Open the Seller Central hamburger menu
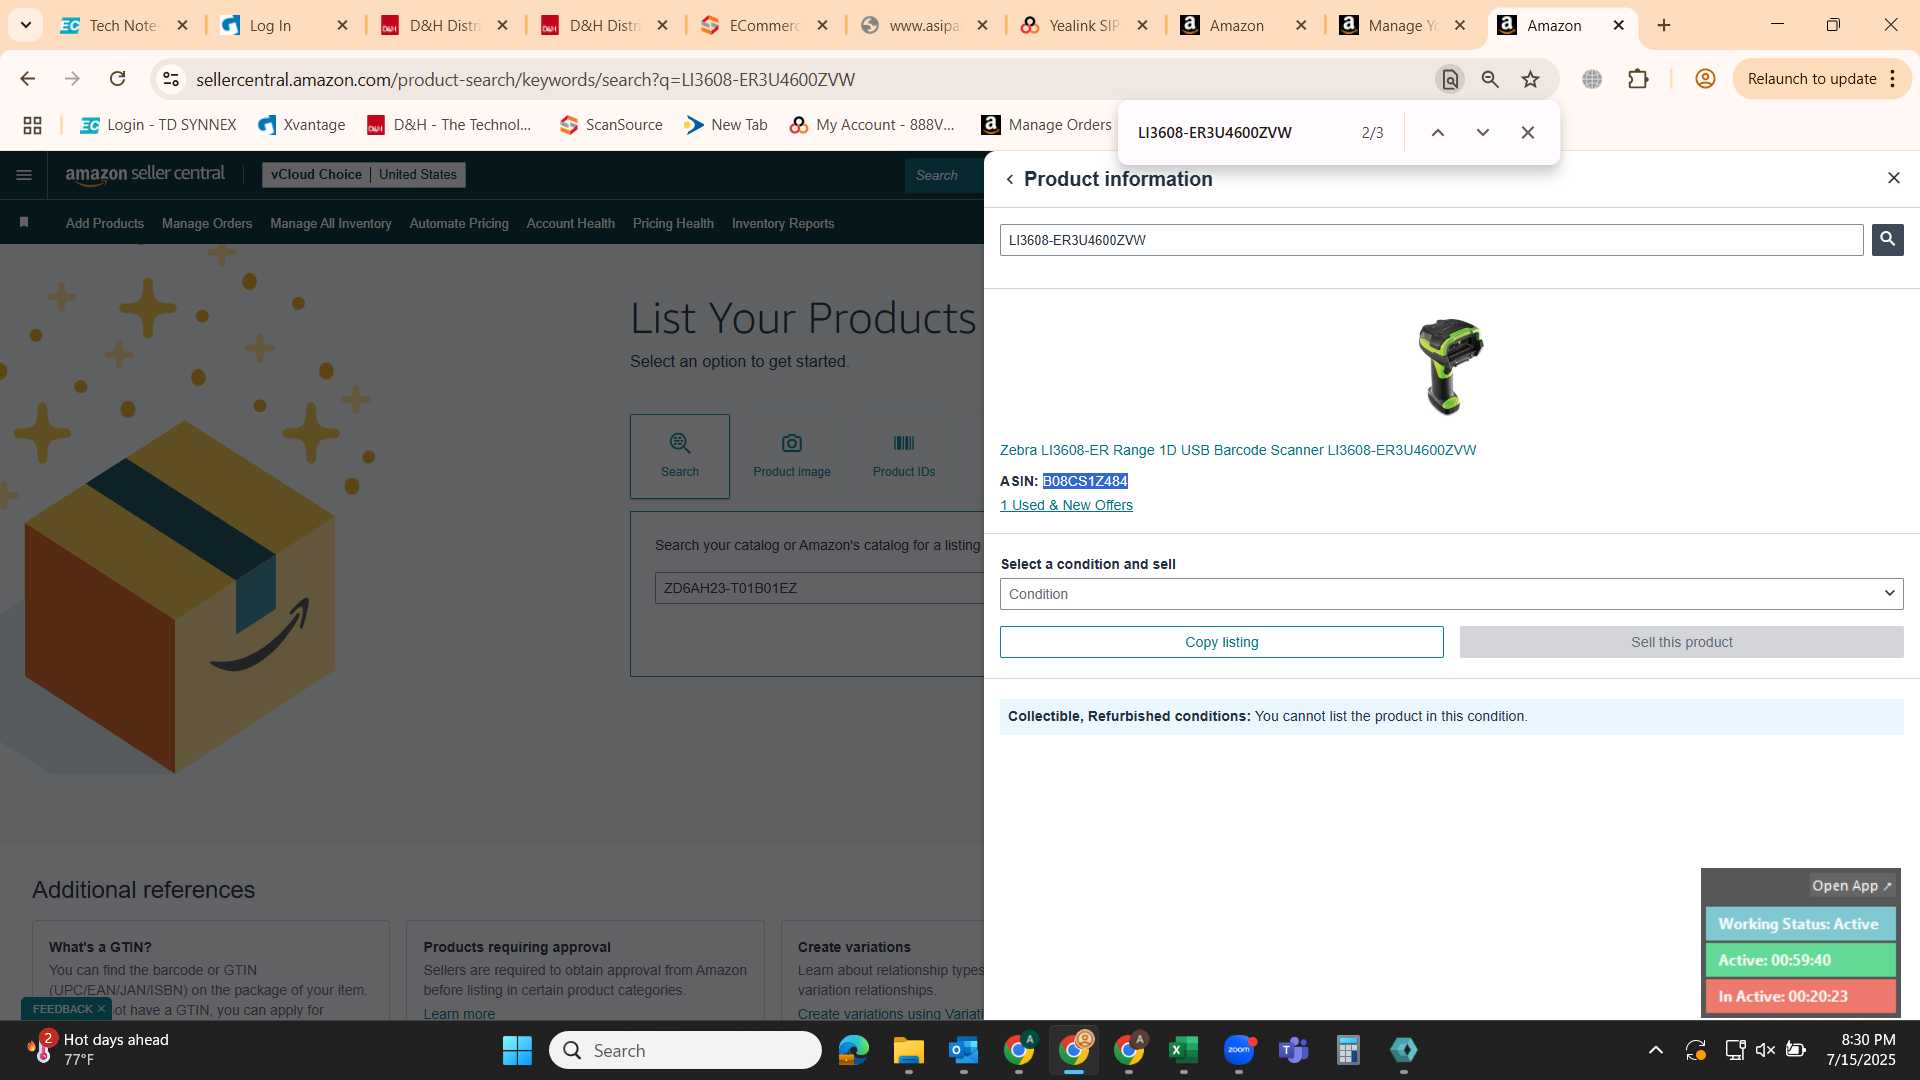 (24, 175)
